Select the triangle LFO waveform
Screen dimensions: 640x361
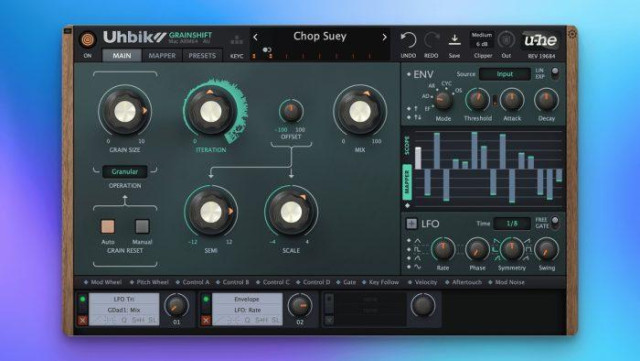tap(417, 241)
